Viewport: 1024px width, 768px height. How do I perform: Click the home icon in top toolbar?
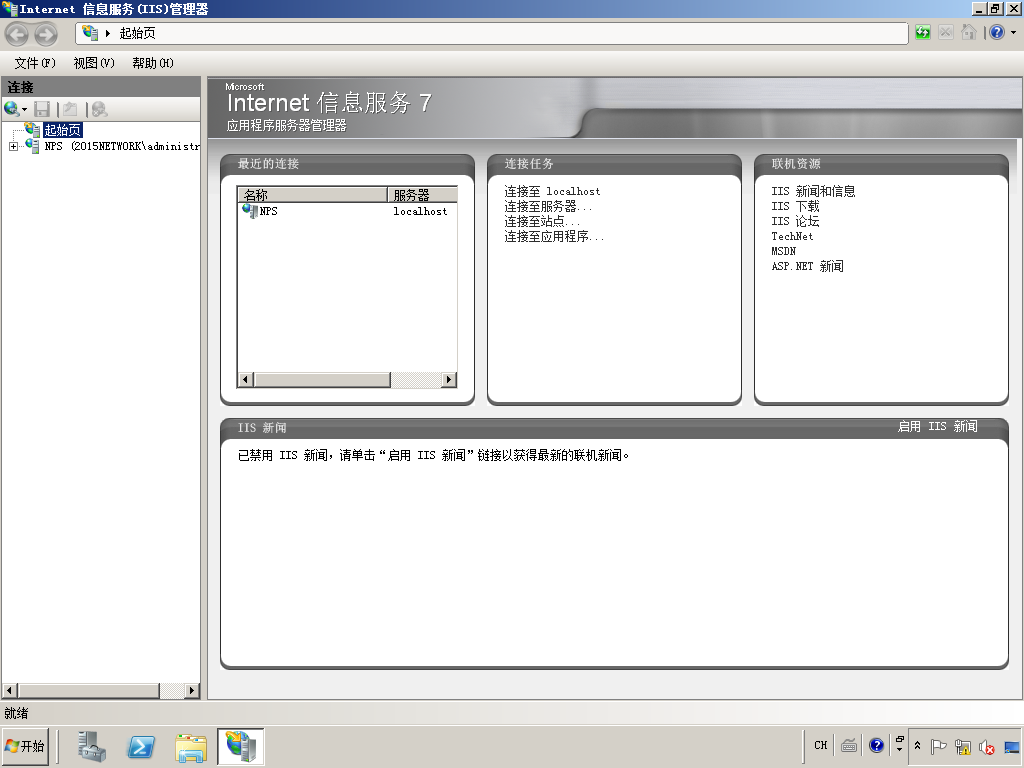(x=968, y=32)
